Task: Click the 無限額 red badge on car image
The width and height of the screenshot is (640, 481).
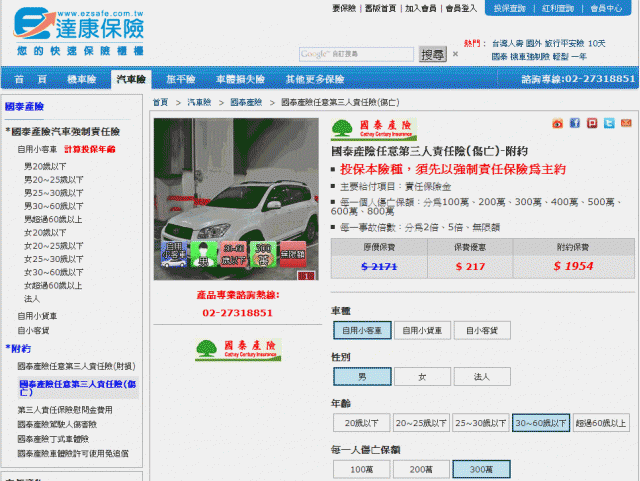Action: pos(293,254)
